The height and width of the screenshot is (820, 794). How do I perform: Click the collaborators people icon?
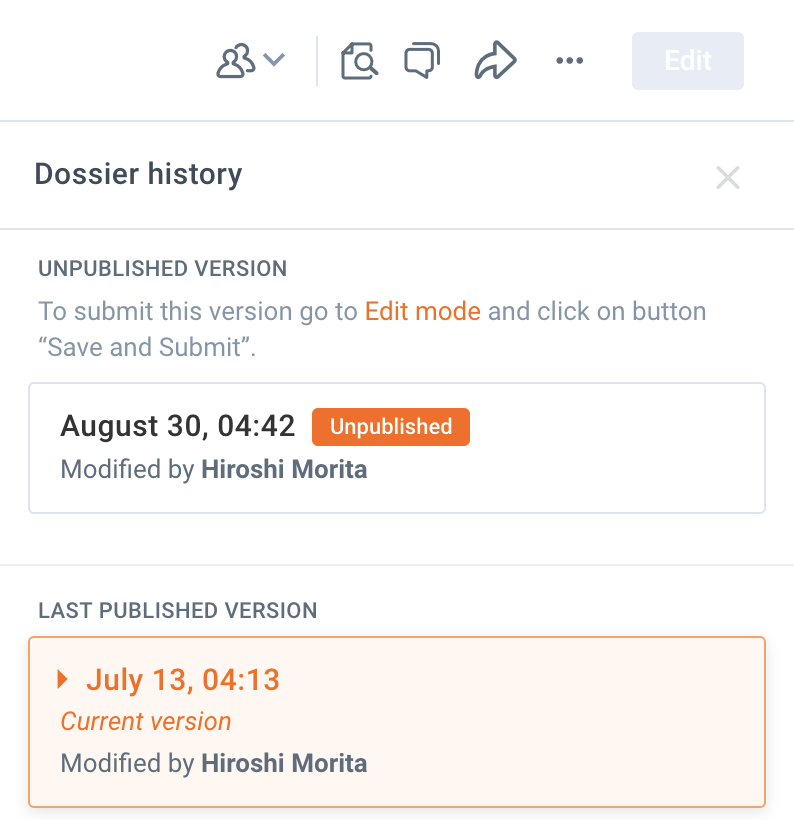[x=236, y=62]
